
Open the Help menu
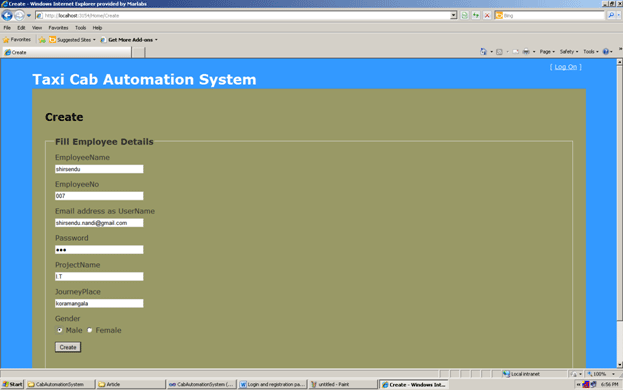pos(97,28)
